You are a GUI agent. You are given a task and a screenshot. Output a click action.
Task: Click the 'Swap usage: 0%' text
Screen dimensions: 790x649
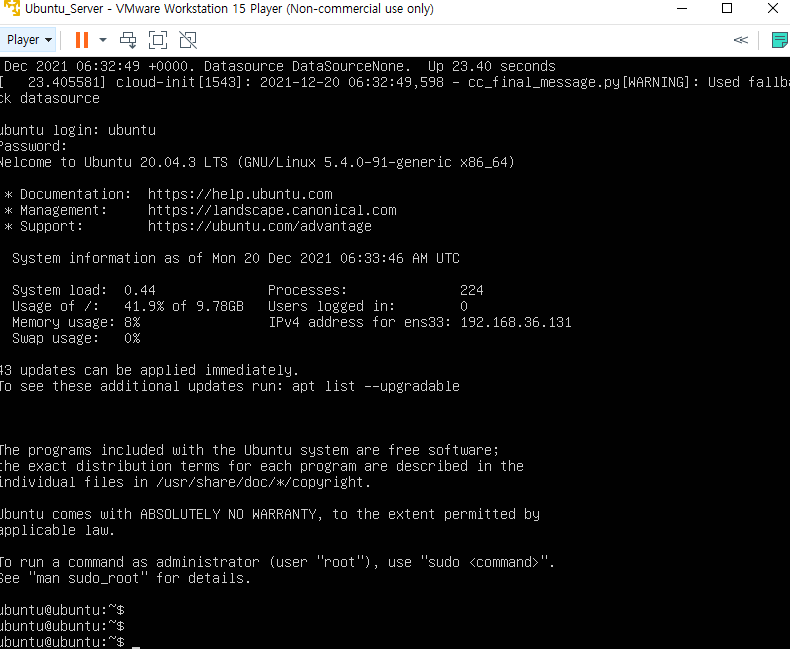point(76,338)
